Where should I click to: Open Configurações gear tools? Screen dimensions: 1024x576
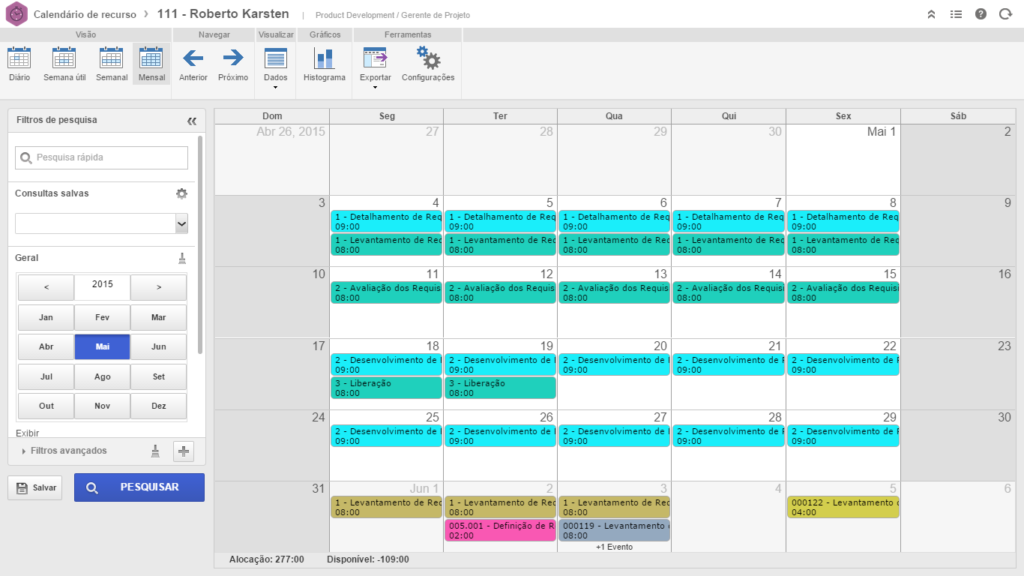428,64
